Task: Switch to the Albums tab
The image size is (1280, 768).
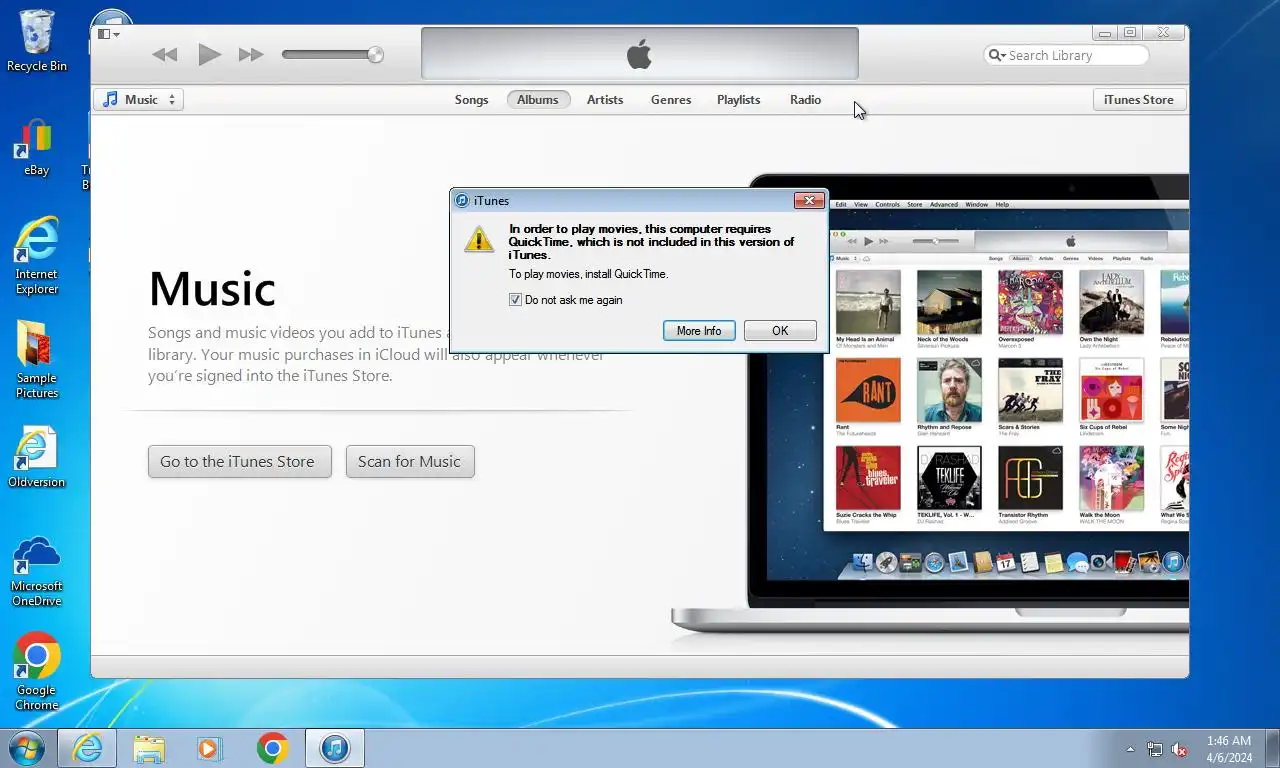Action: coord(538,100)
